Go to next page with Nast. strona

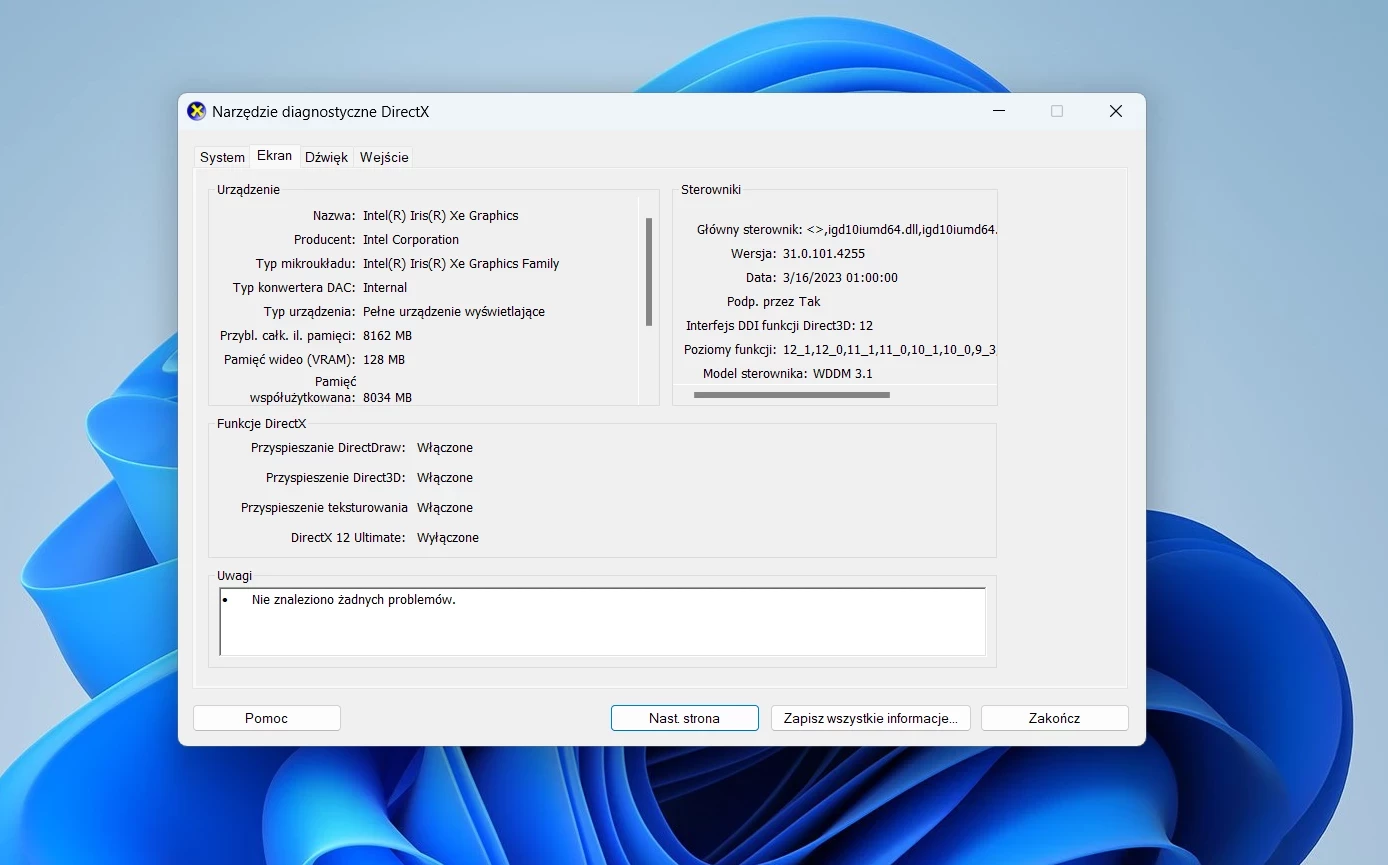tap(685, 718)
